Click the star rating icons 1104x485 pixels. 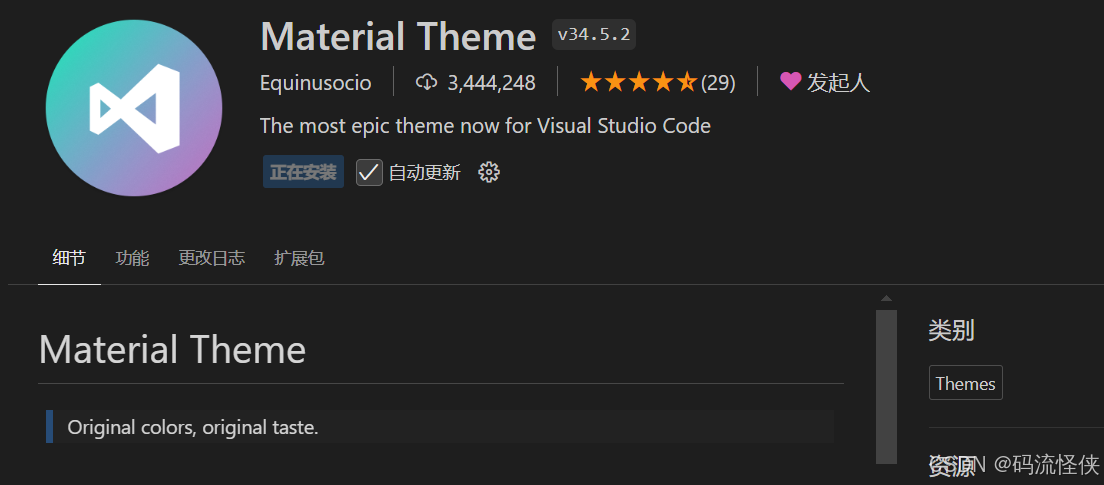(638, 82)
